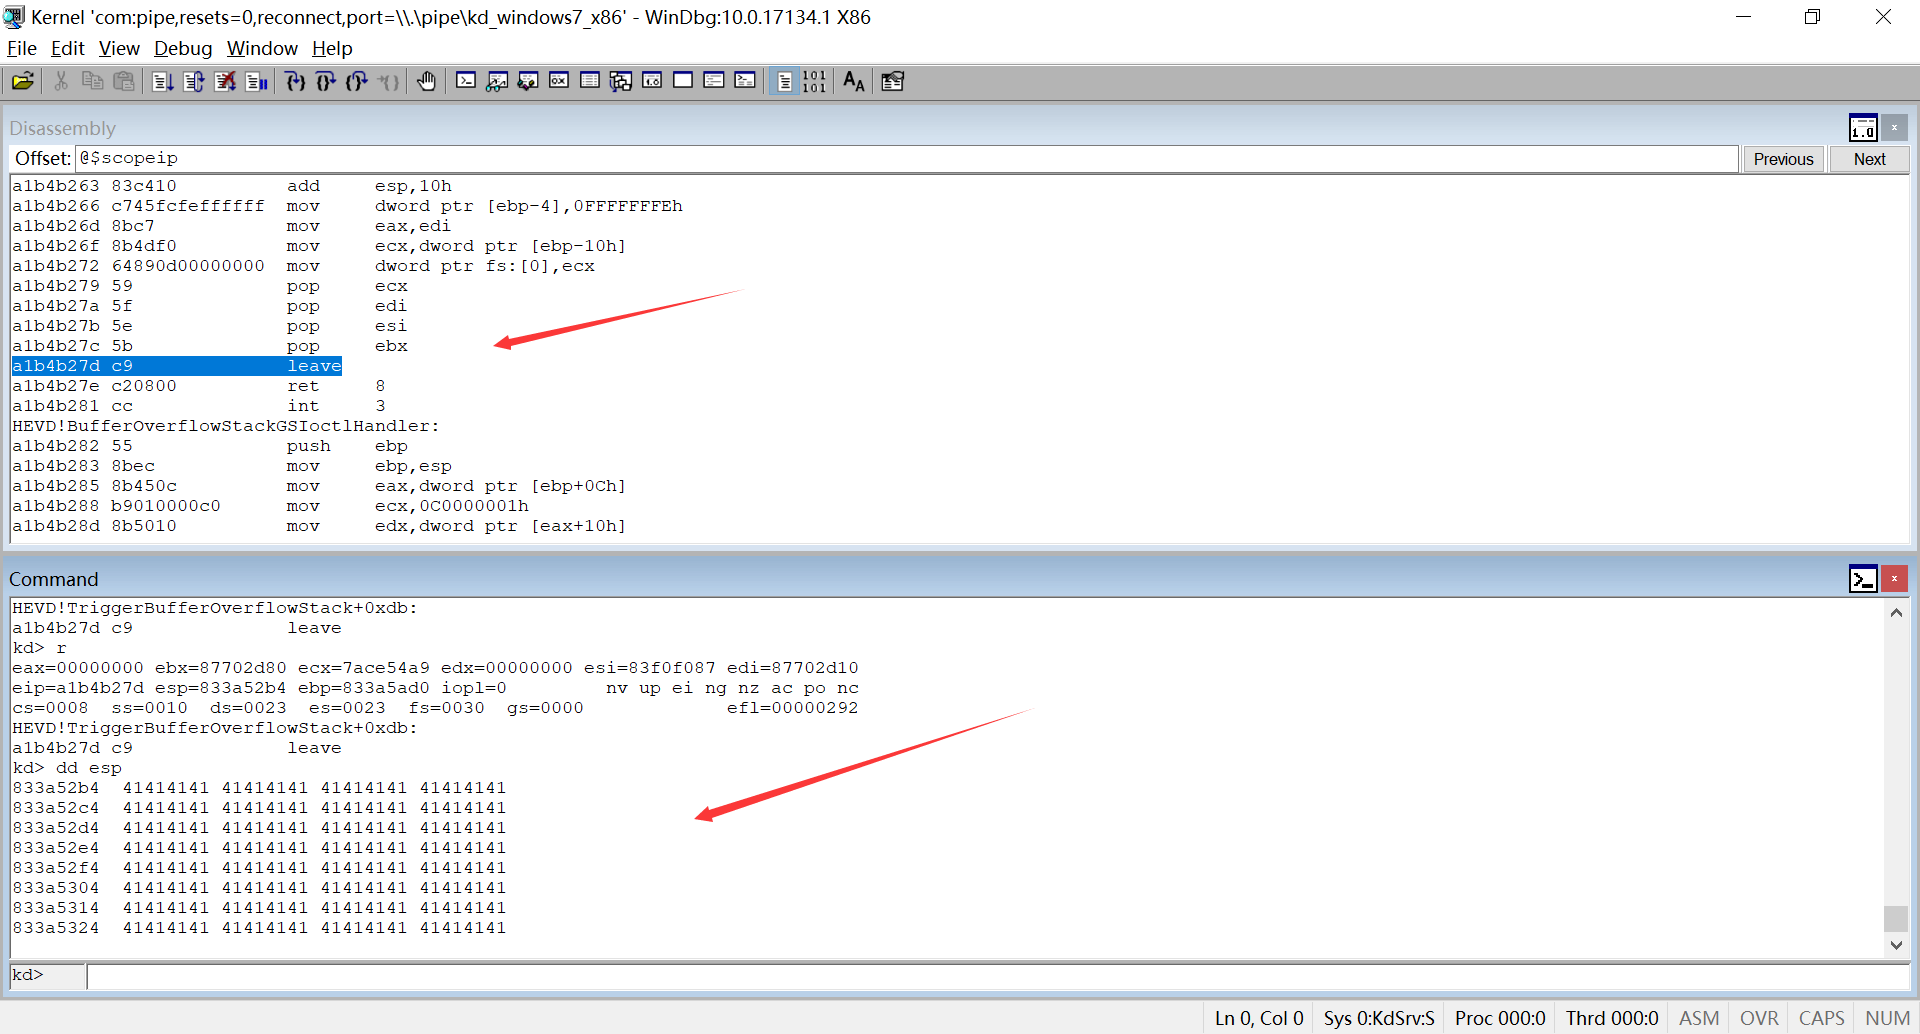Screen dimensions: 1920x1034
Task: Click Command window scrollbar down arrow
Action: pyautogui.click(x=1896, y=945)
